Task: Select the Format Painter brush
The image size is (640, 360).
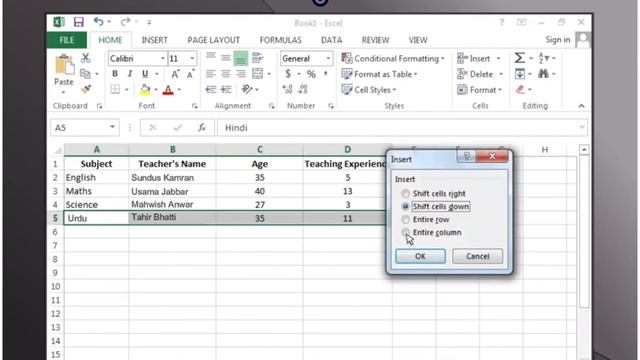Action: (86, 89)
